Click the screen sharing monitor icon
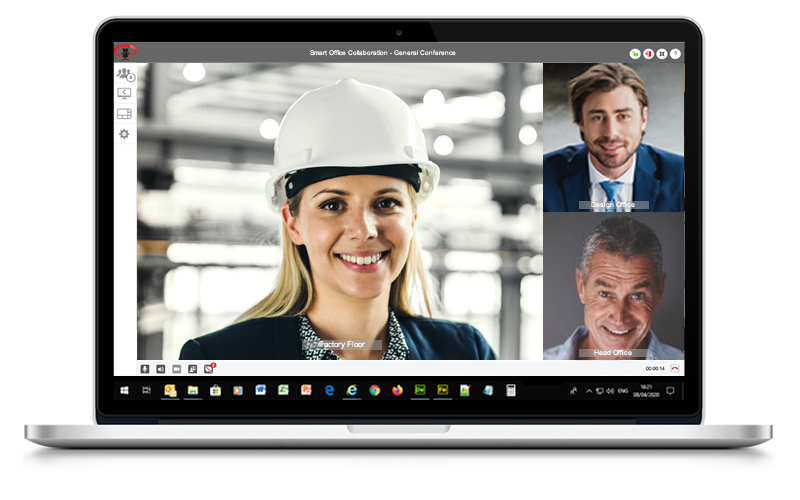The image size is (800, 500). point(124,94)
